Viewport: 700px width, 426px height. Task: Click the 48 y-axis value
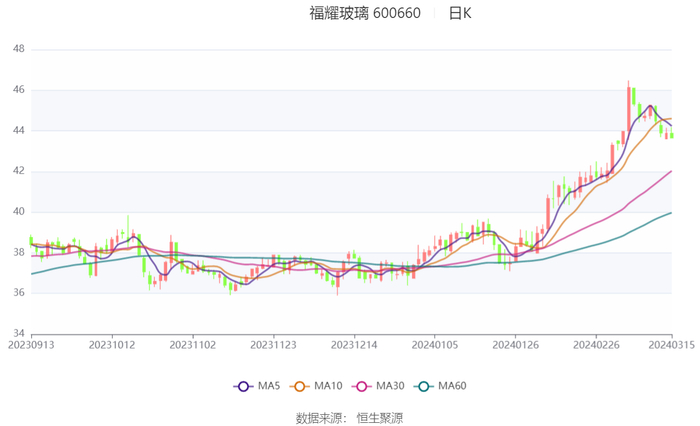pyautogui.click(x=19, y=49)
